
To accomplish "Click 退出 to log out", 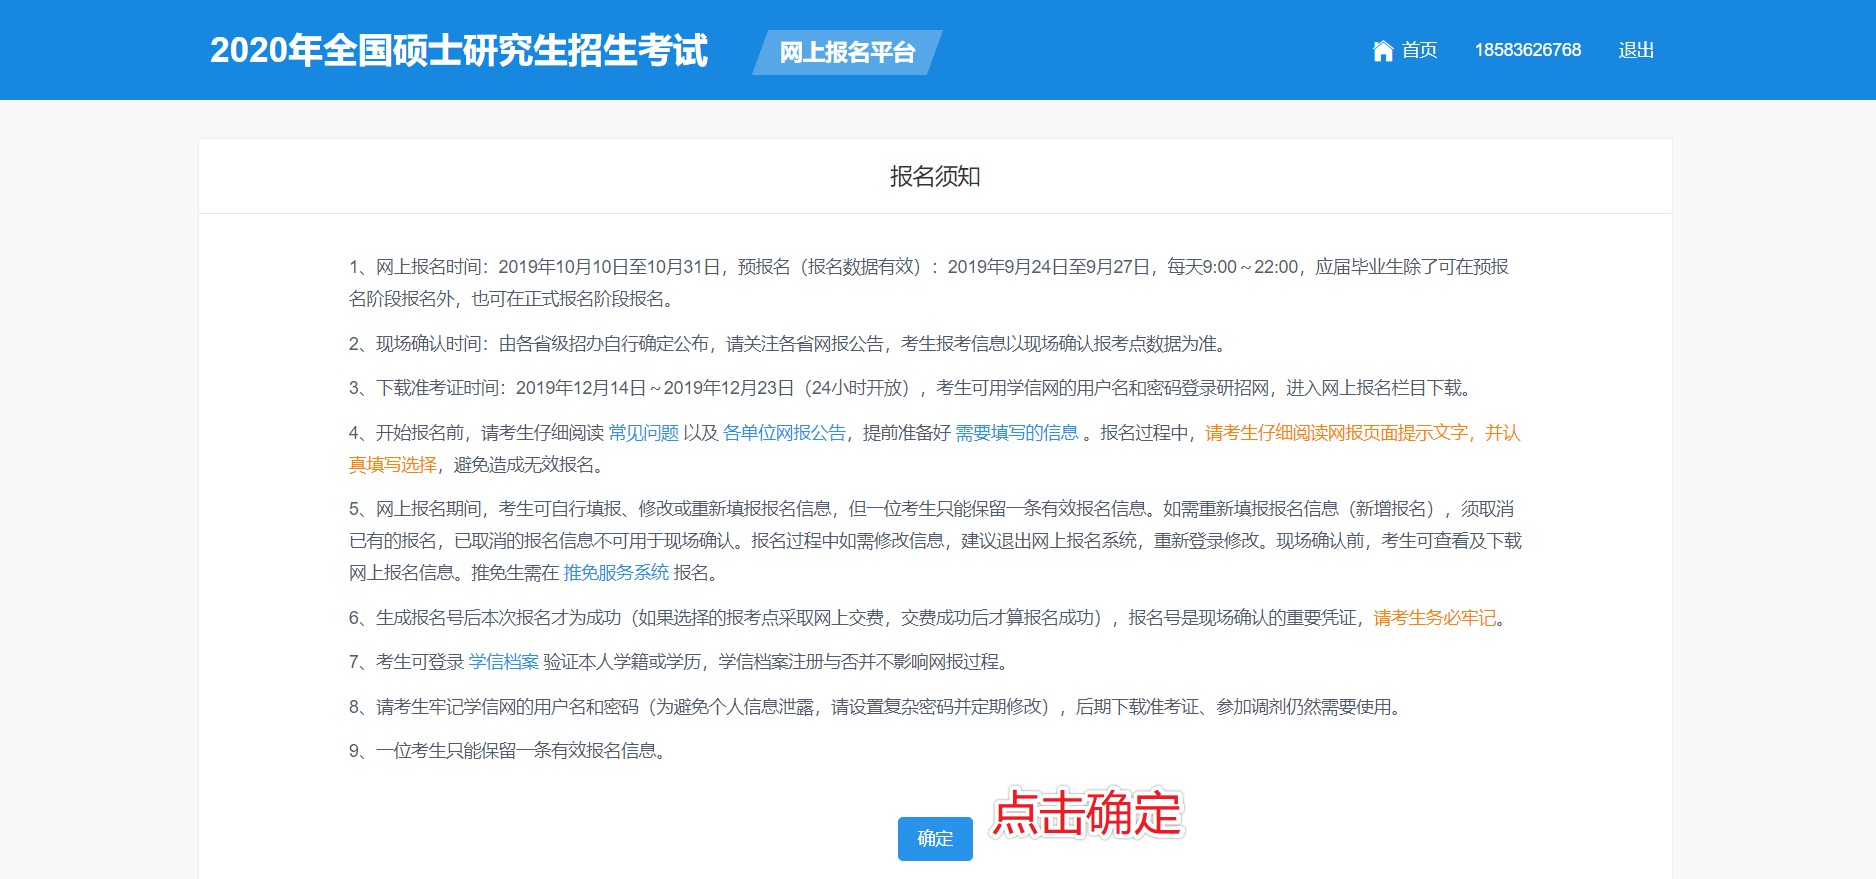I will (x=1636, y=50).
